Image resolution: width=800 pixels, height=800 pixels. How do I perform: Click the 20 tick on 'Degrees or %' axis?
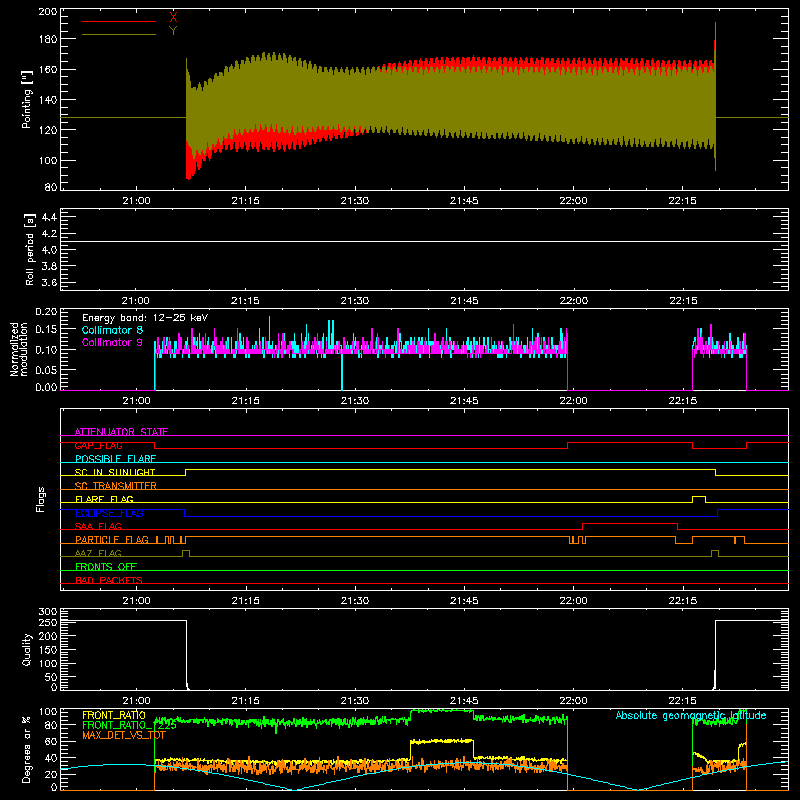click(51, 774)
